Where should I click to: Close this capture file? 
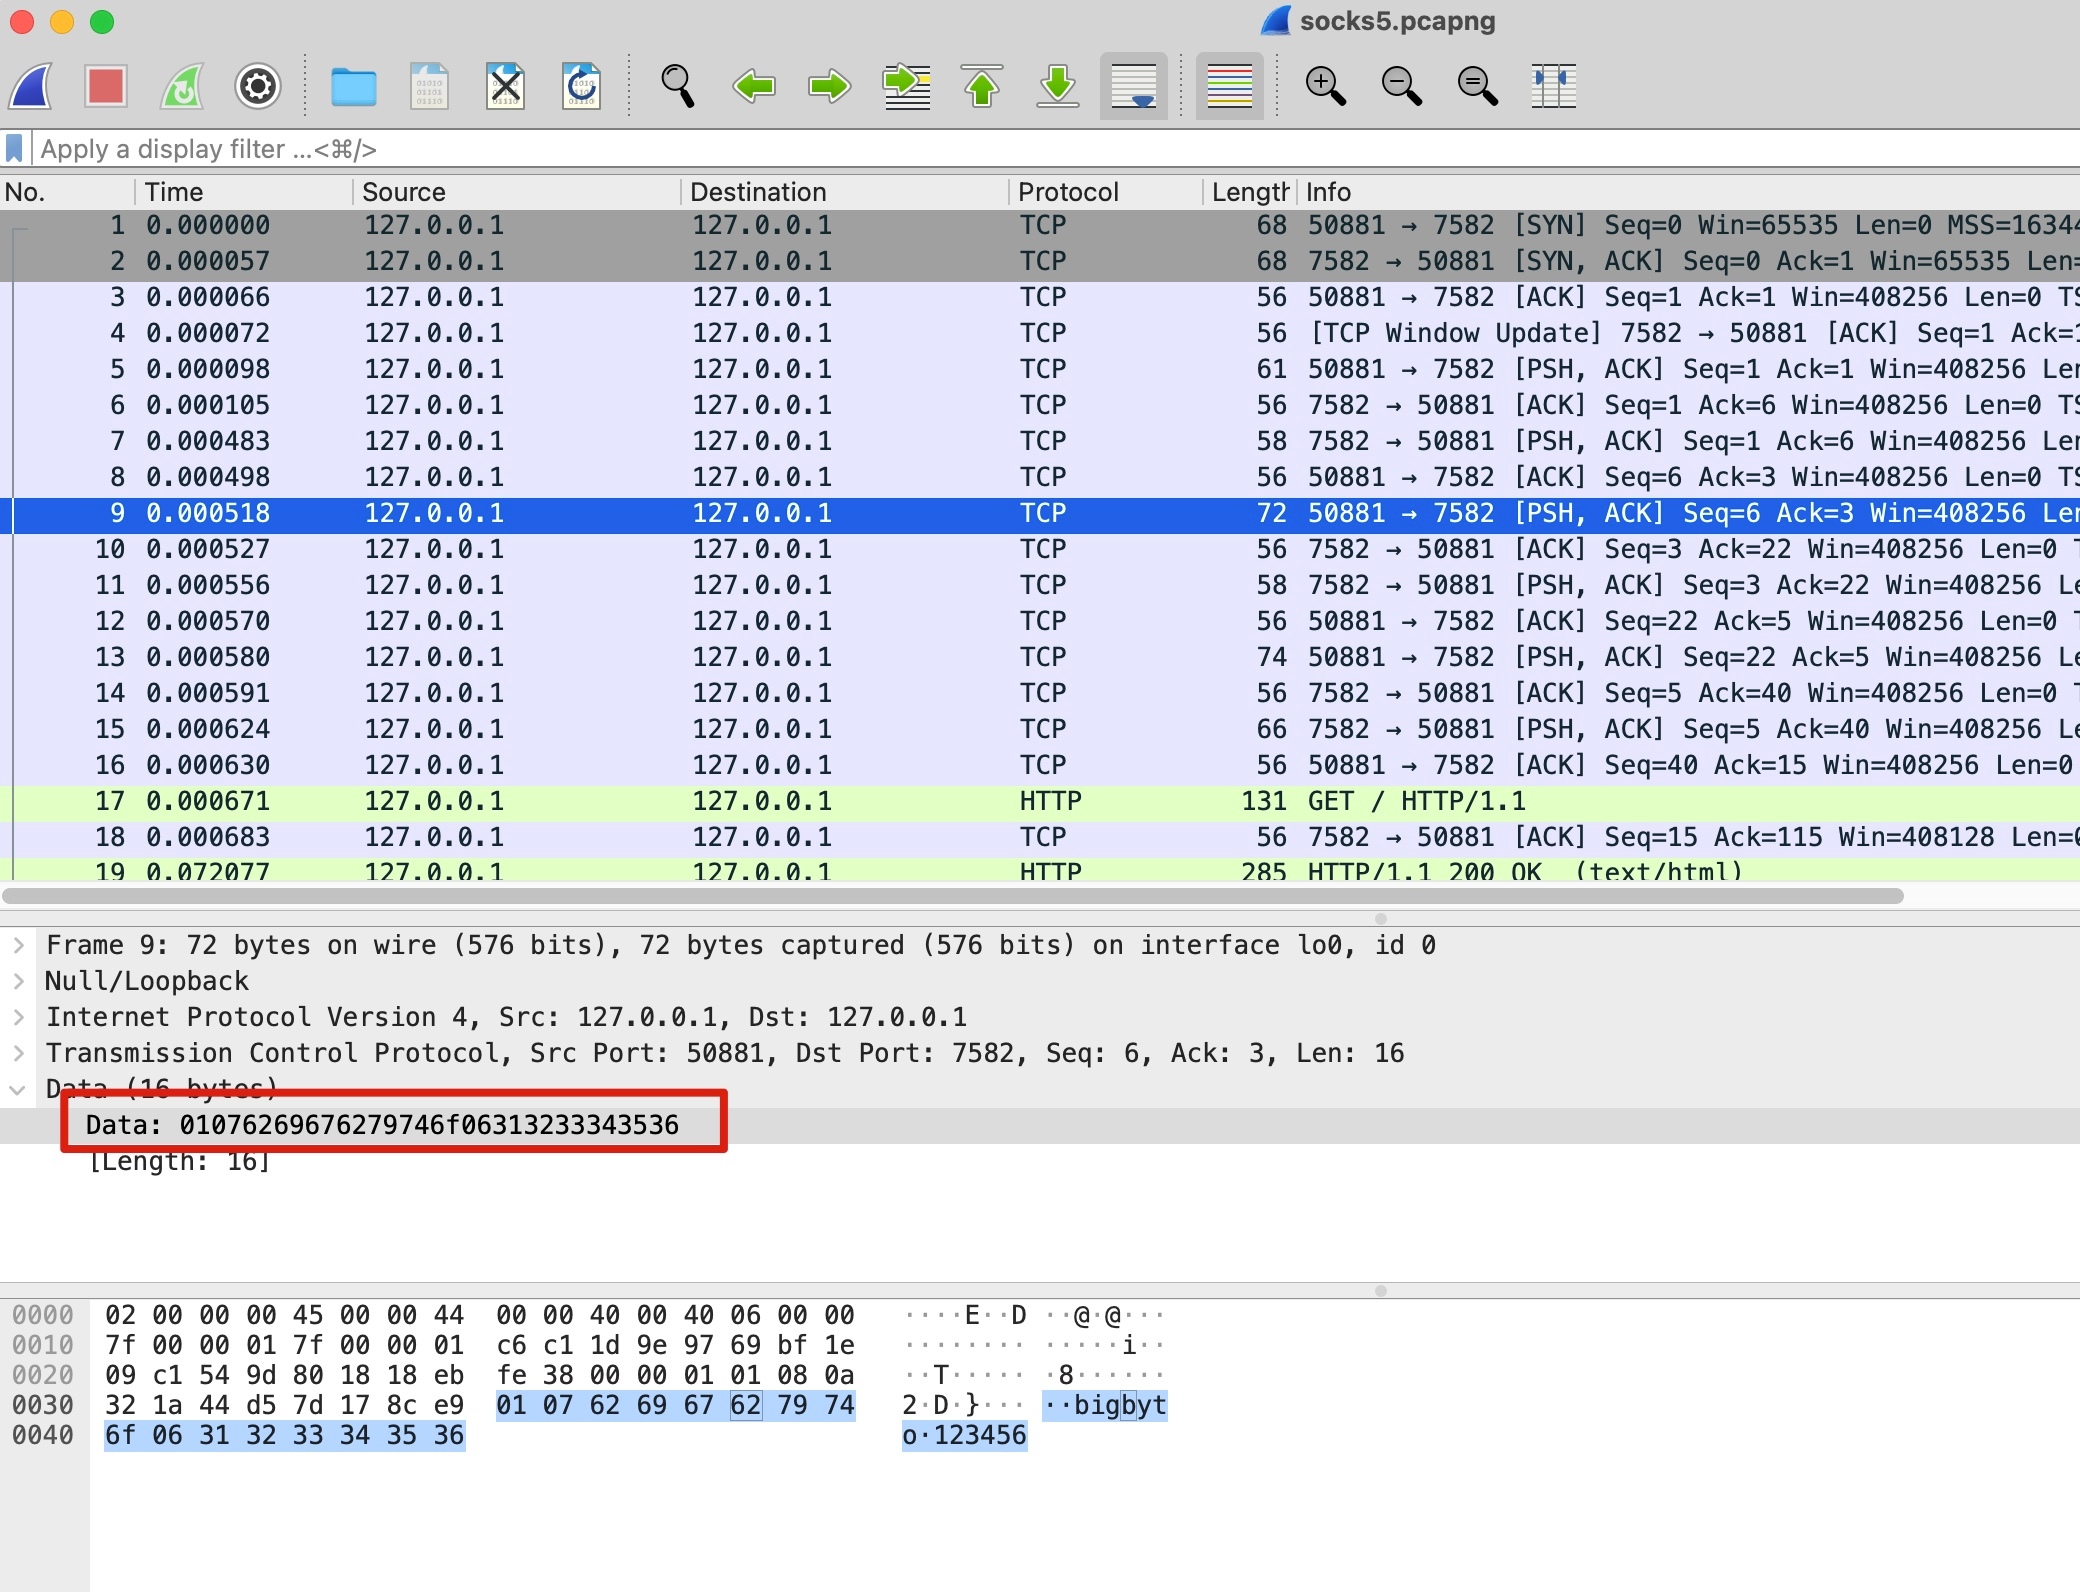[505, 87]
